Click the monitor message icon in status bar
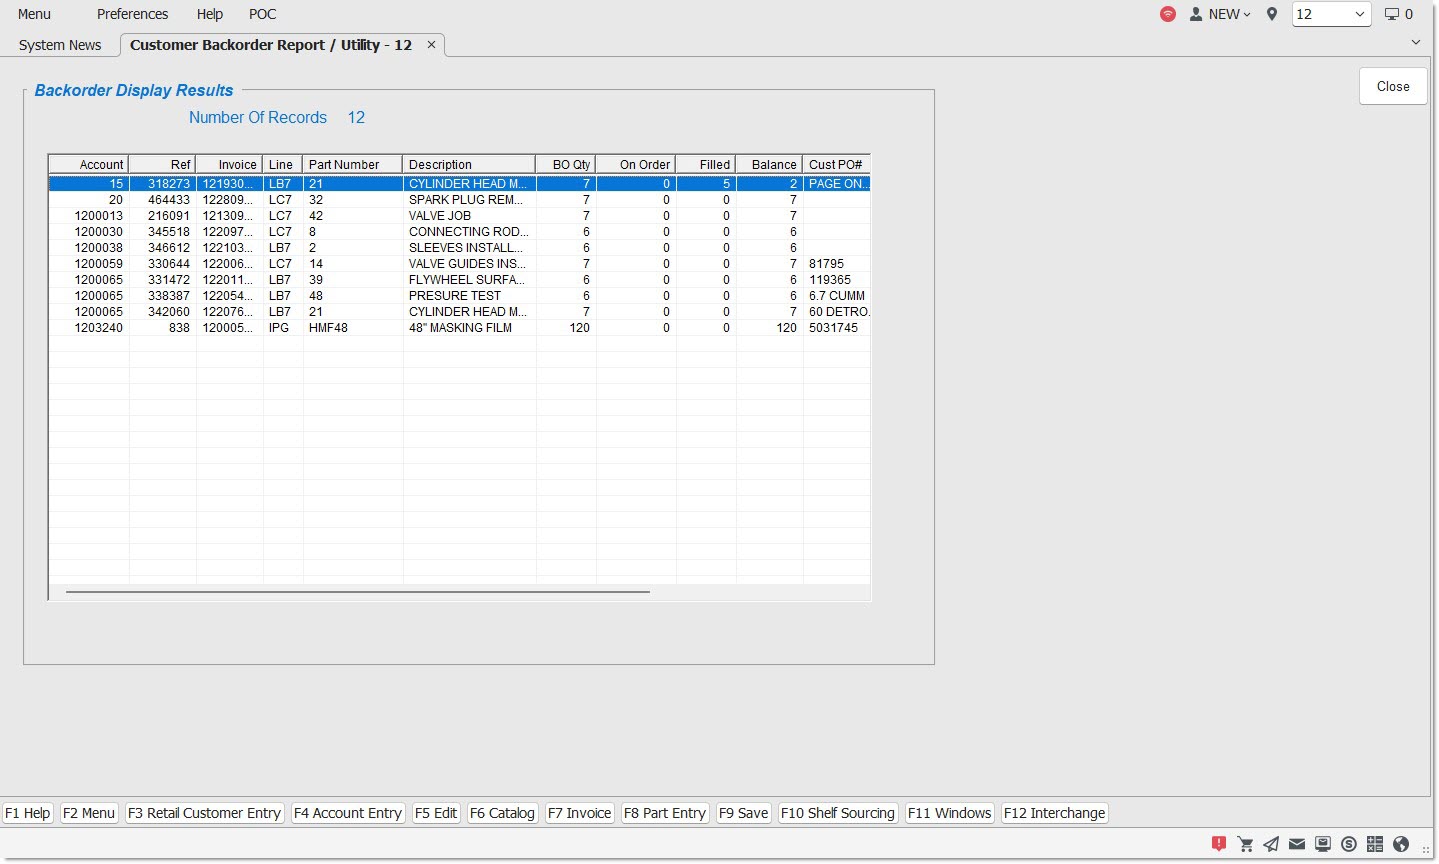Screen dimensions: 1439x864 [1323, 844]
